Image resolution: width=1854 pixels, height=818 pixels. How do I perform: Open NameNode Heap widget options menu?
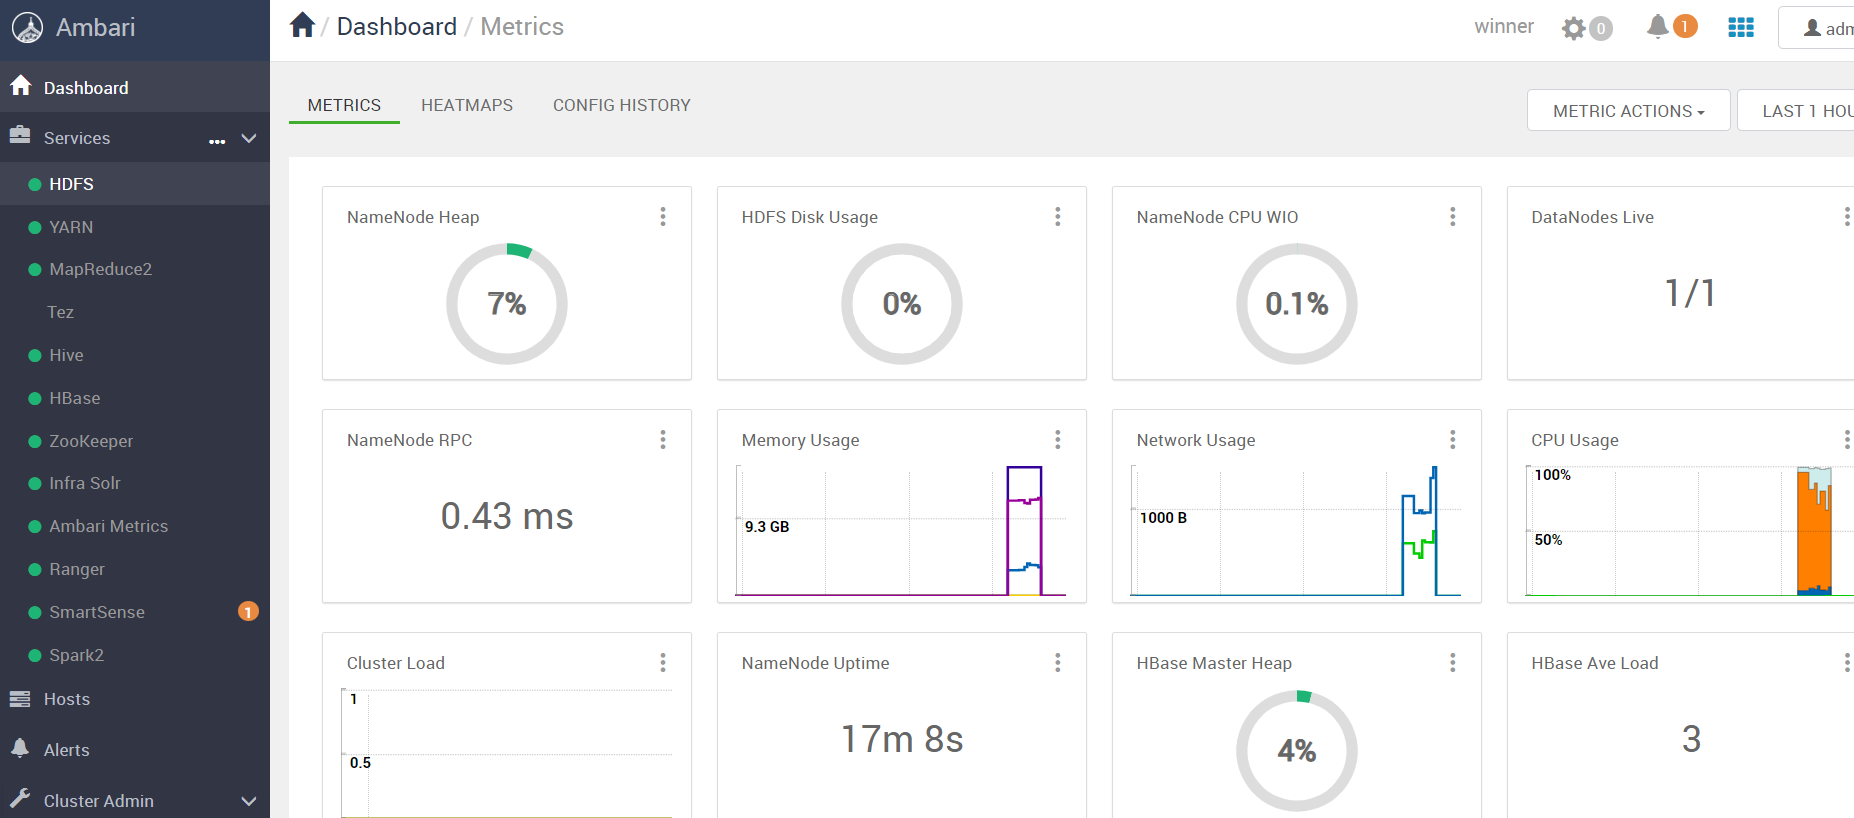tap(663, 217)
